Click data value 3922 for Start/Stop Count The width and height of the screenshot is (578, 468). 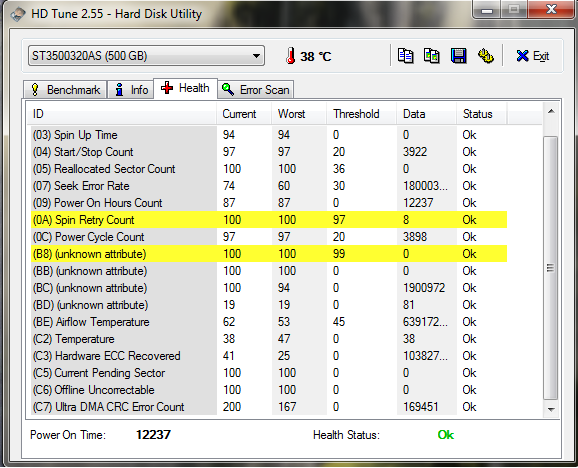(x=415, y=152)
